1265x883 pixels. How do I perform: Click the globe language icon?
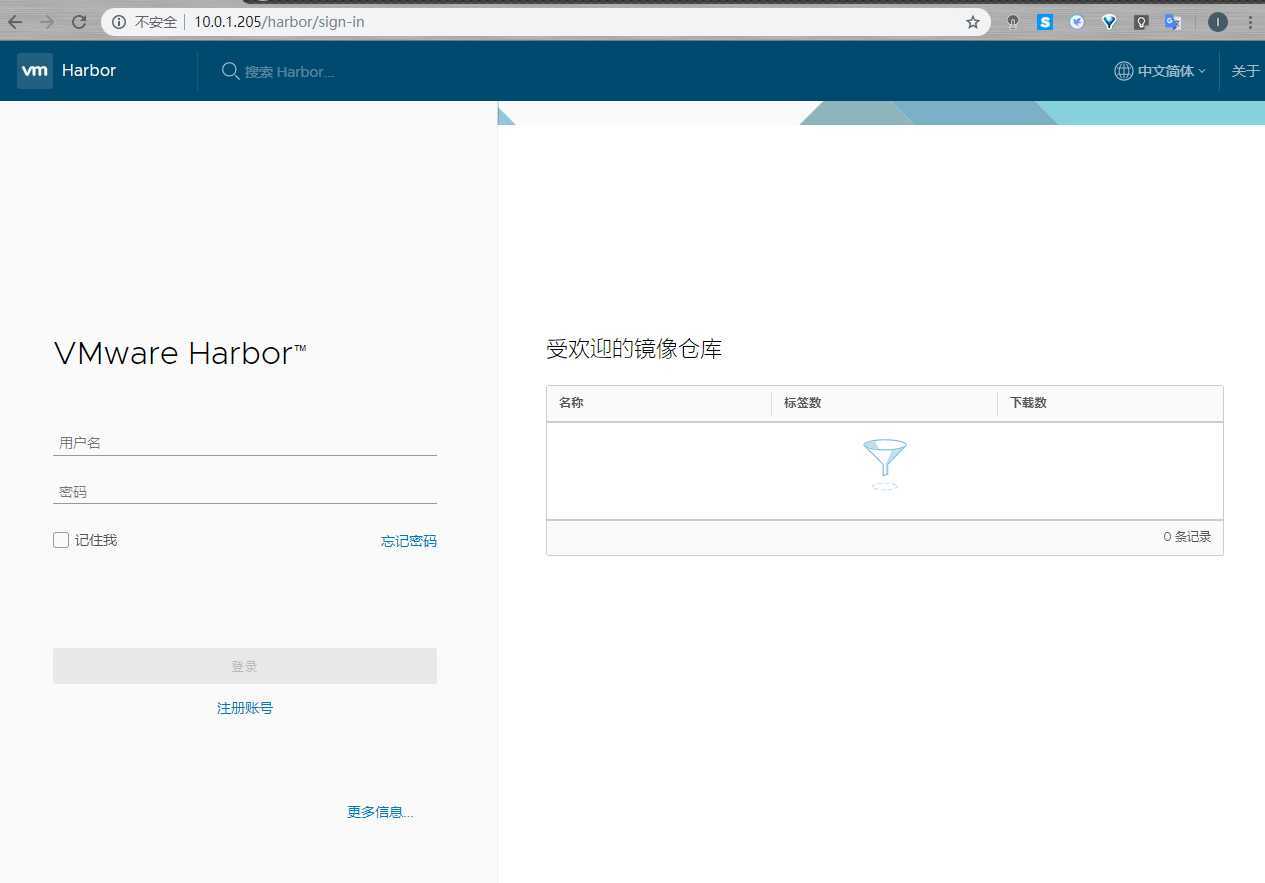1124,71
